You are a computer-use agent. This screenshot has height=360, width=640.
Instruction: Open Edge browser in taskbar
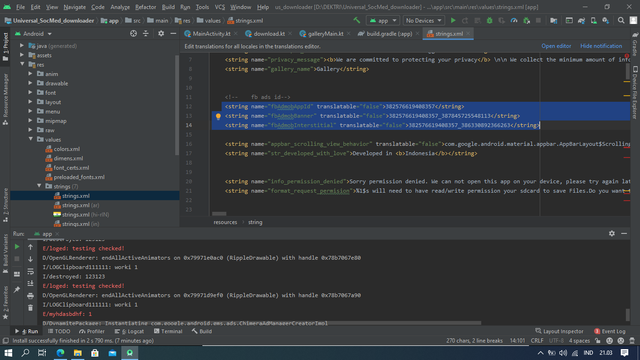(60, 353)
